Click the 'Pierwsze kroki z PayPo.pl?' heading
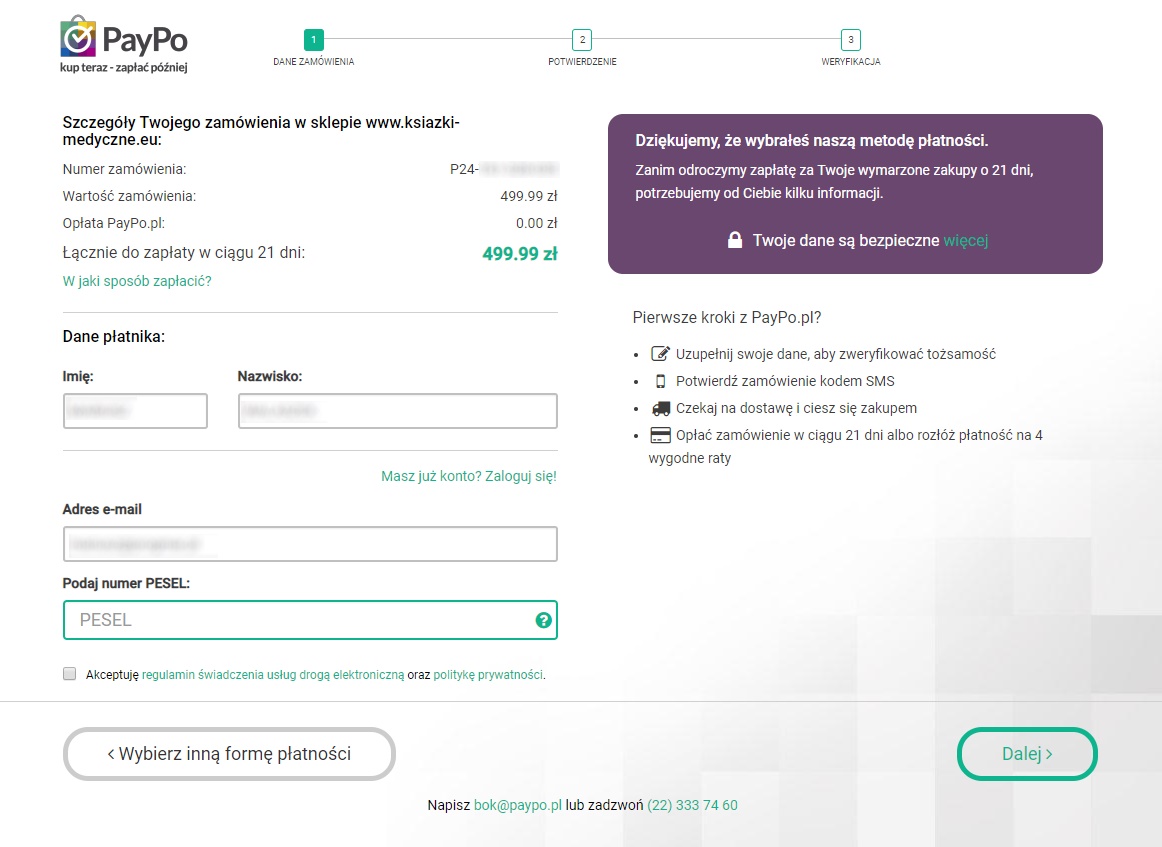The image size is (1162, 847). click(x=727, y=317)
